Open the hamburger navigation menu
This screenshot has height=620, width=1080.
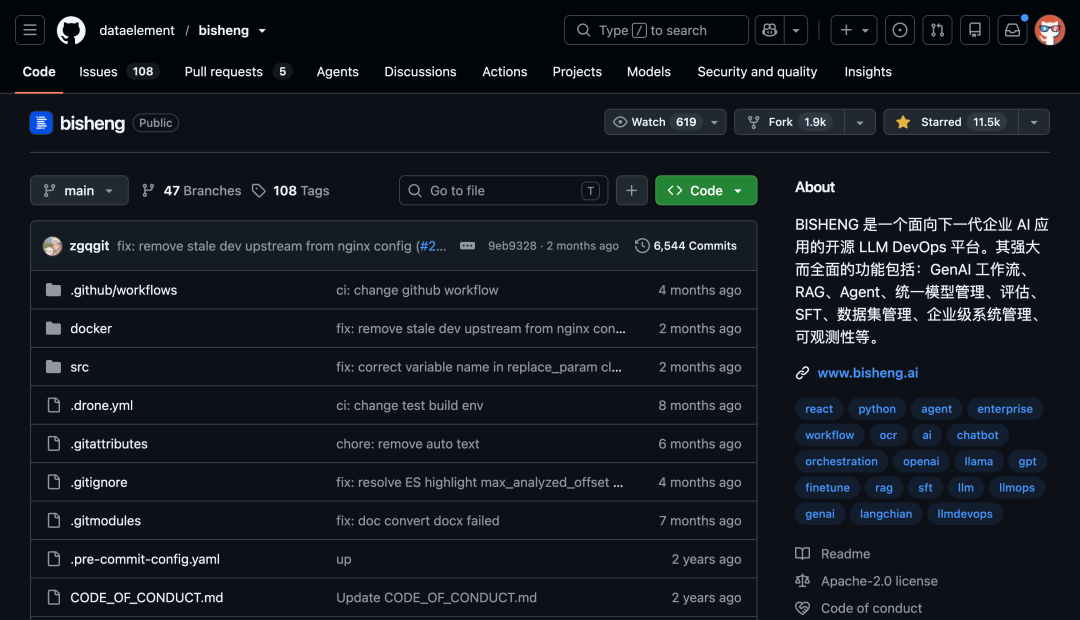pyautogui.click(x=30, y=30)
